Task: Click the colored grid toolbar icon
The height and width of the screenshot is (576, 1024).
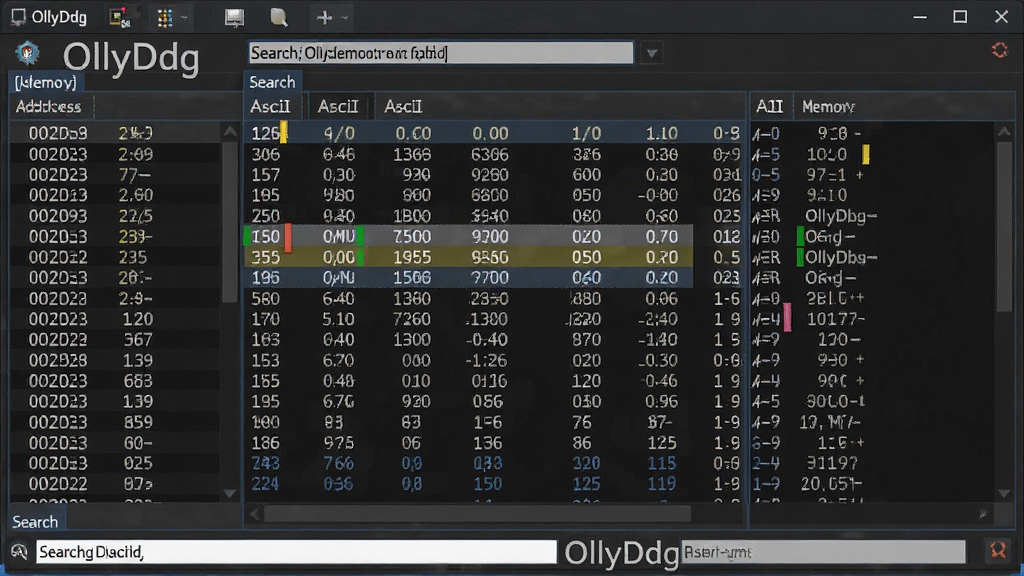Action: tap(165, 18)
